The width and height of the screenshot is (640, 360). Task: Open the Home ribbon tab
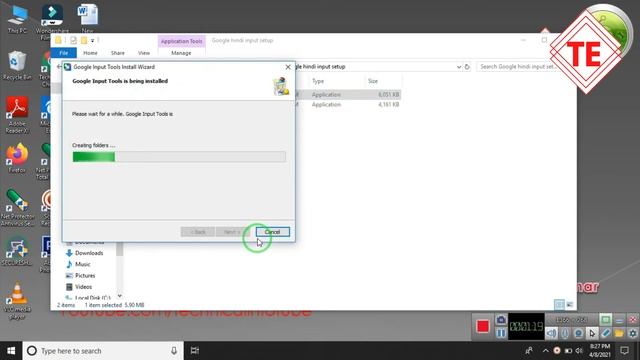[x=90, y=53]
